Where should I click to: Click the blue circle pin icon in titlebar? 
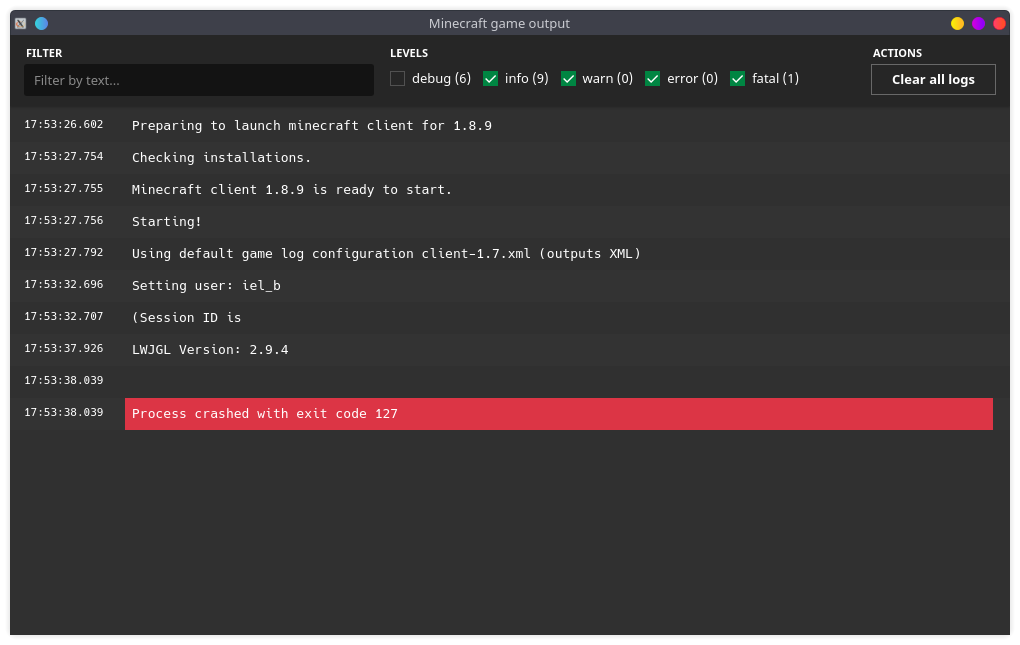(41, 23)
